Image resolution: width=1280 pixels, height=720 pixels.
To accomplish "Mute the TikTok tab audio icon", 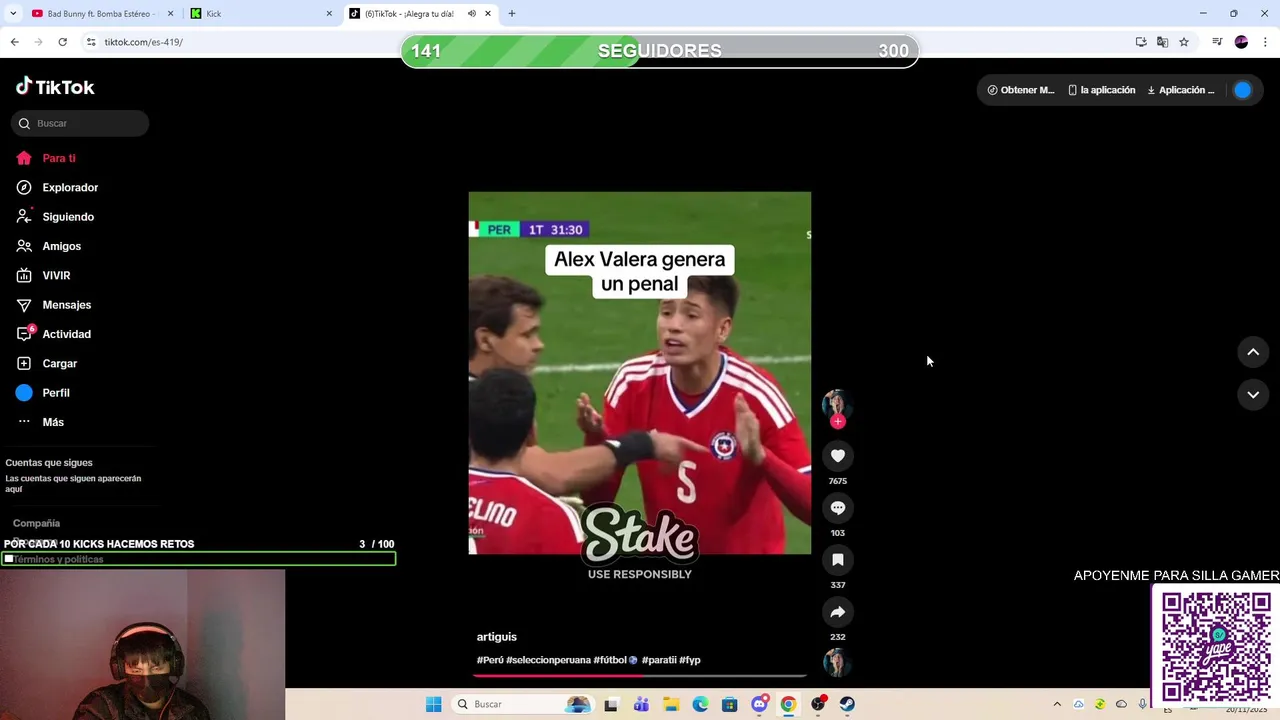I will [472, 14].
